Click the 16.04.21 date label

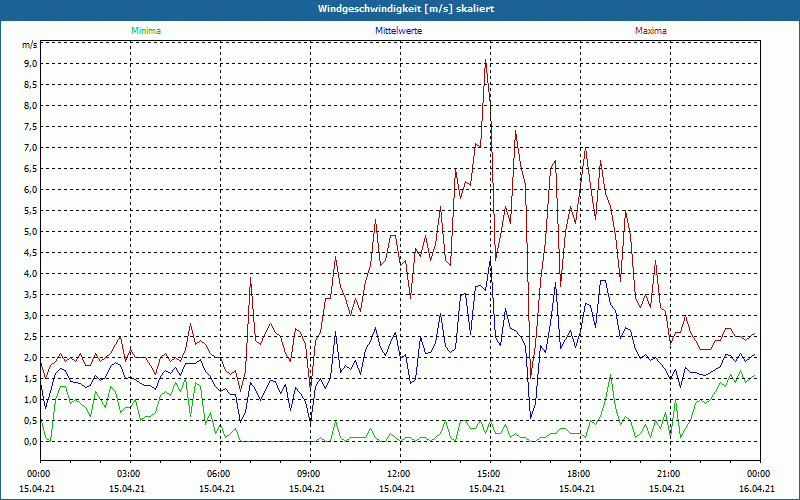pyautogui.click(x=757, y=488)
